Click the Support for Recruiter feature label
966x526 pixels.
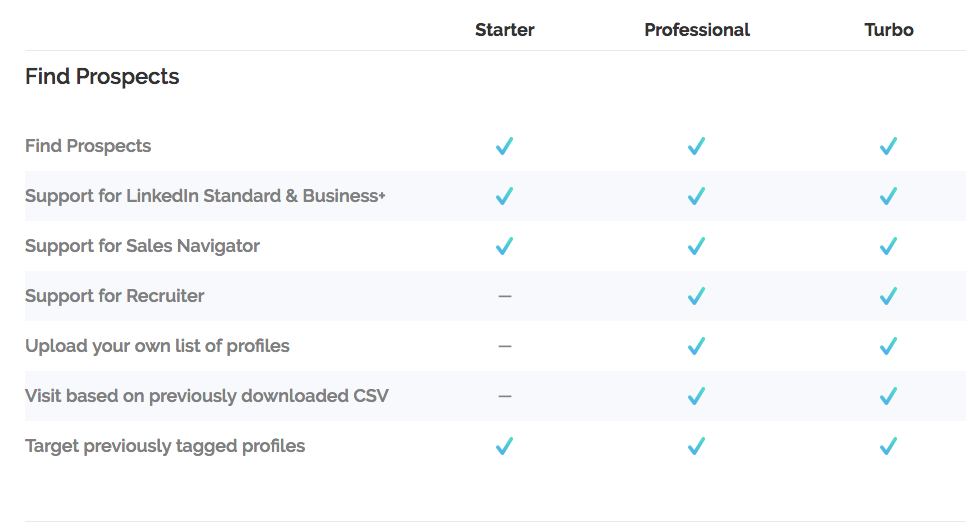coord(115,296)
